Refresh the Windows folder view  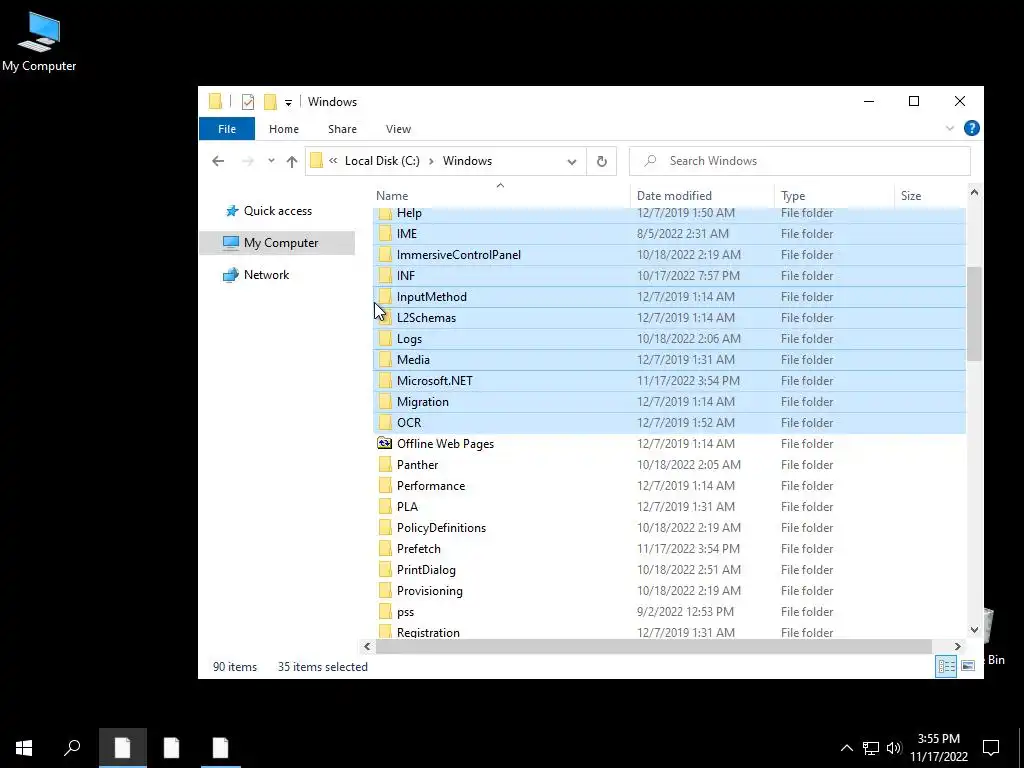pyautogui.click(x=601, y=161)
